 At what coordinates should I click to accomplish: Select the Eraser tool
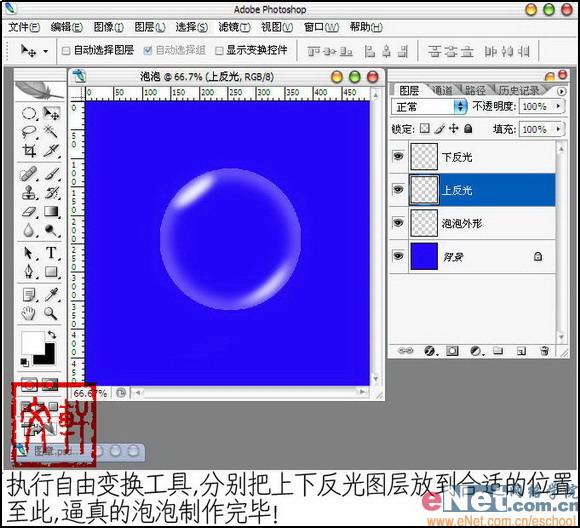click(29, 212)
